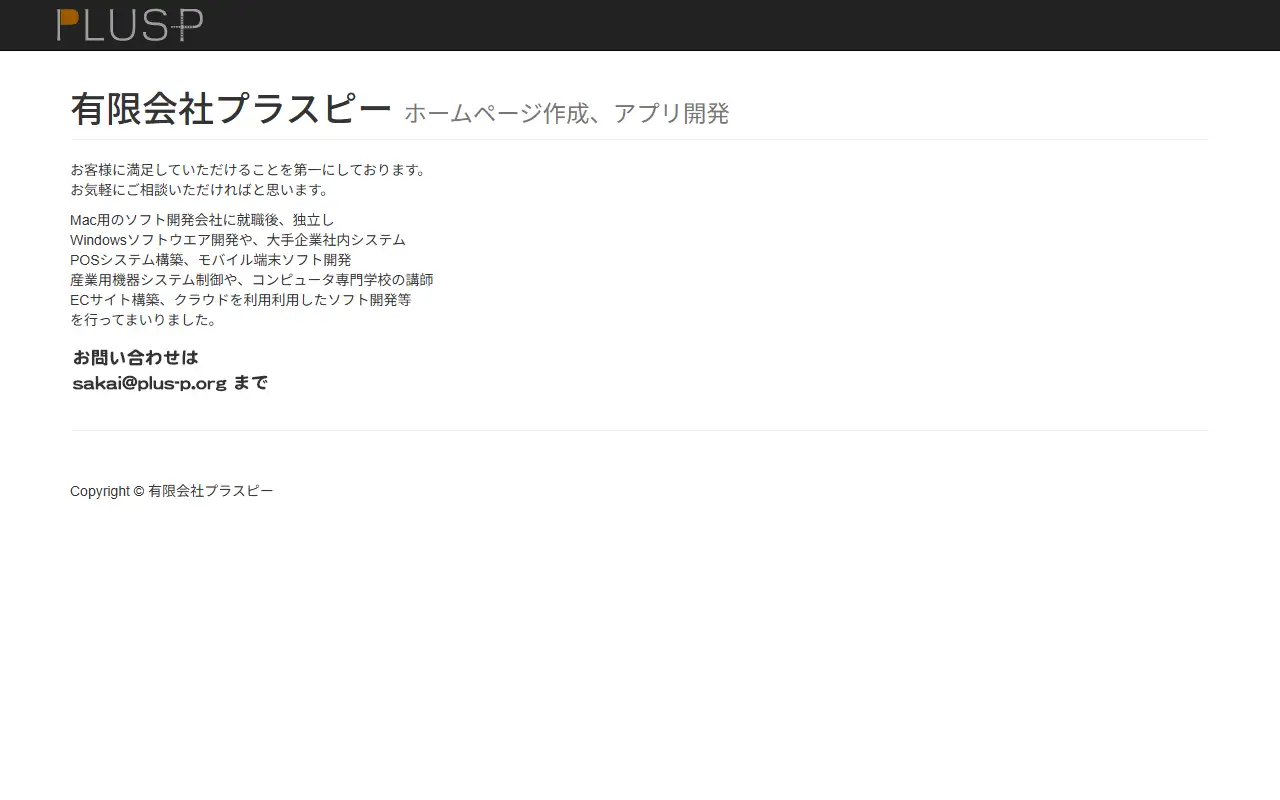Click the line お気軽にご相談いただければと思います。
The image size is (1280, 800).
coord(200,190)
